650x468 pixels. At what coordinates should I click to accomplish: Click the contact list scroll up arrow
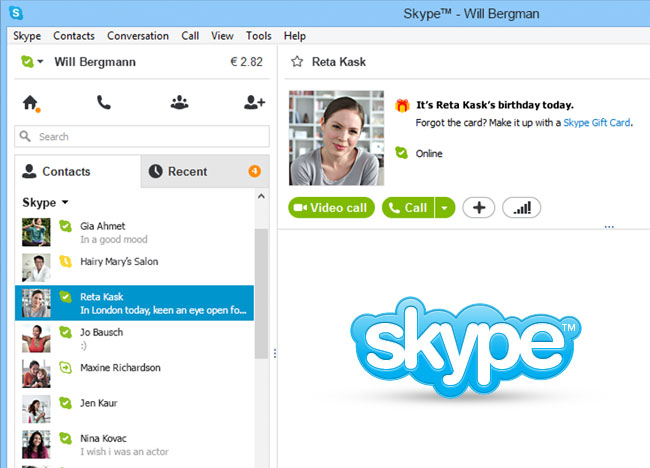click(x=261, y=196)
